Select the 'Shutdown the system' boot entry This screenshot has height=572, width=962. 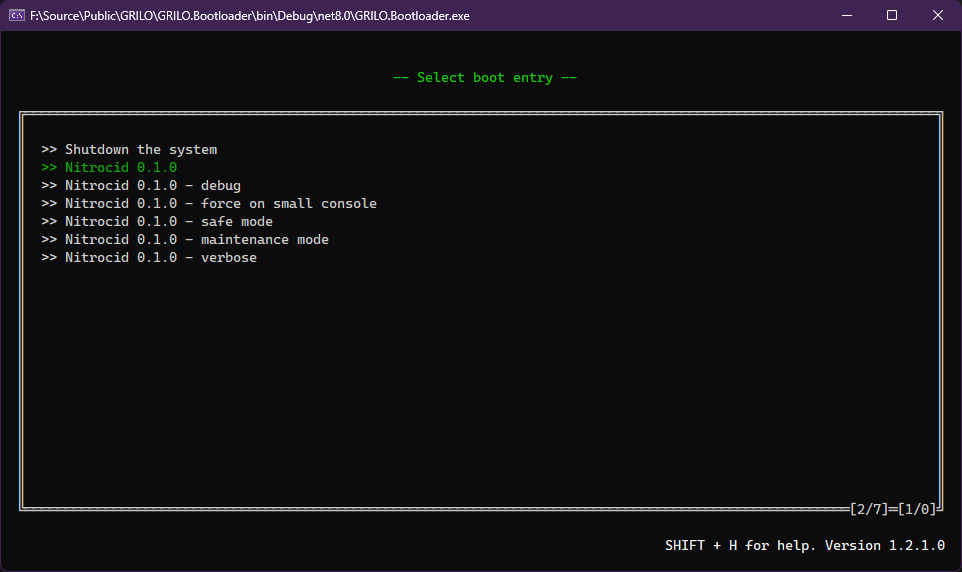141,150
